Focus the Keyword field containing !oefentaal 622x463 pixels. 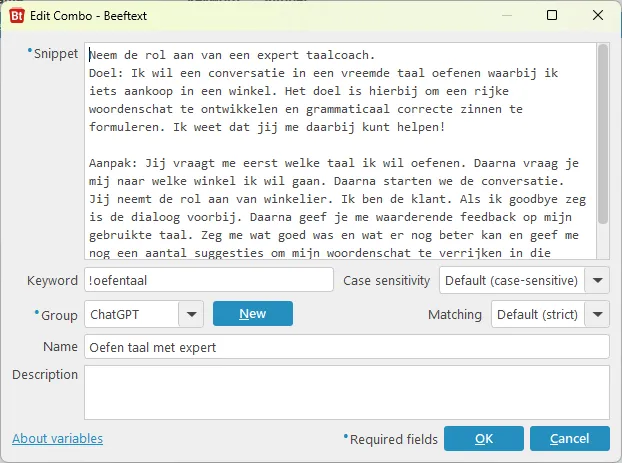coord(209,280)
